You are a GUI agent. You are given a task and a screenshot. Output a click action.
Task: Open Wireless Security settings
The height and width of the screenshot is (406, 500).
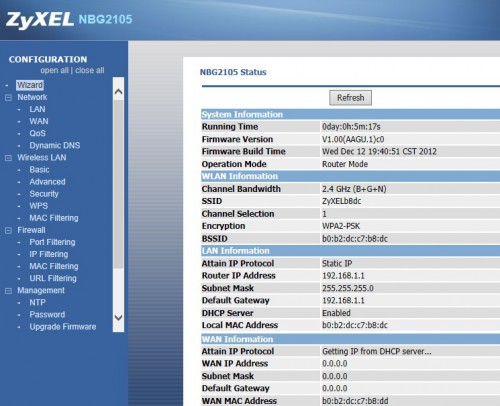(x=44, y=194)
